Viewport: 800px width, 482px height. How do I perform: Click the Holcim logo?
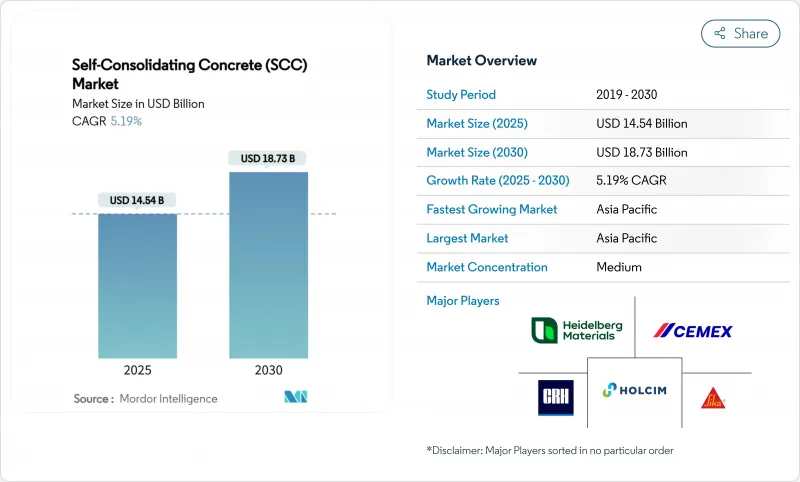coord(634,391)
